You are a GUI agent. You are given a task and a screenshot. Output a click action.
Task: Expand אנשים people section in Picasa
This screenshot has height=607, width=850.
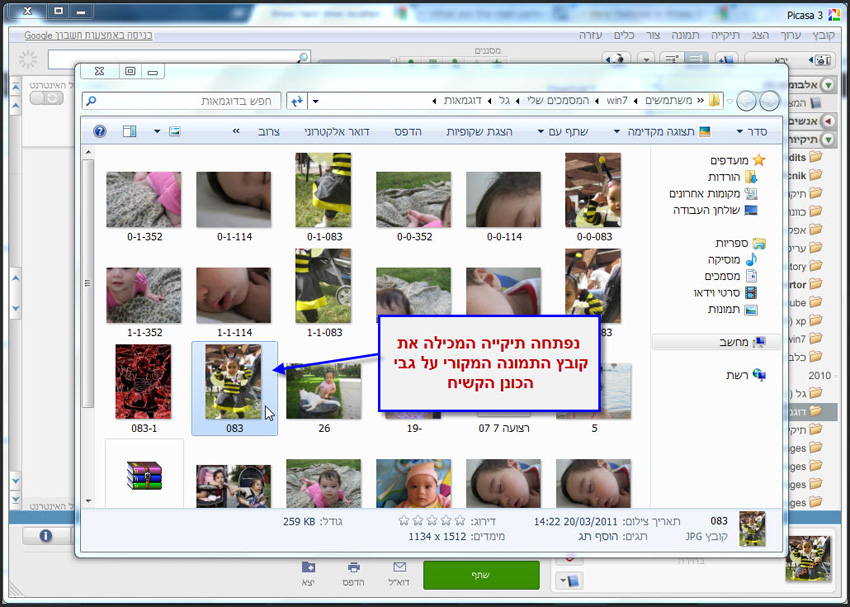(x=828, y=121)
